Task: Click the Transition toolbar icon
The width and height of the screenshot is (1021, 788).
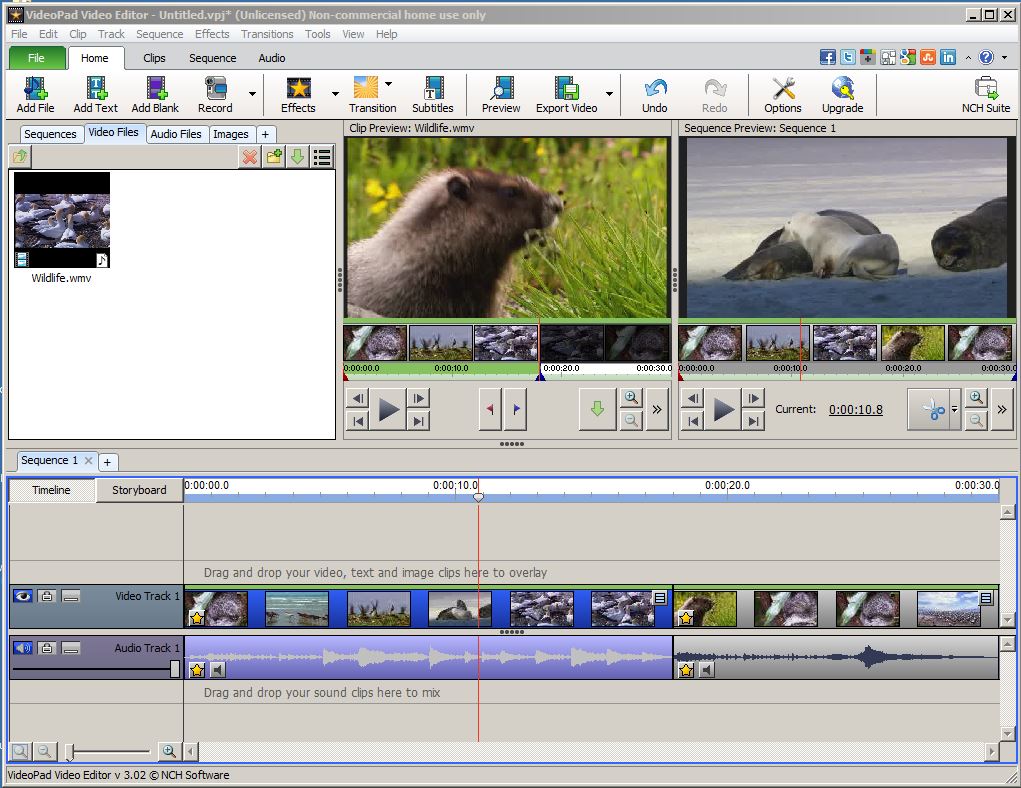Action: [372, 95]
